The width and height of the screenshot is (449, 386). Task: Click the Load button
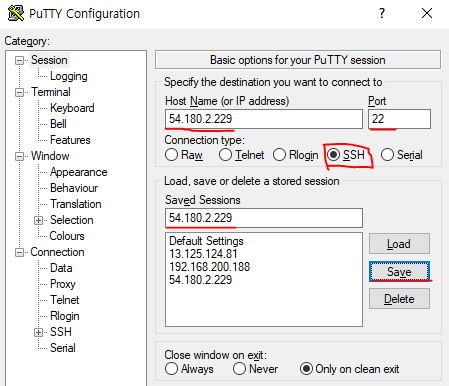click(399, 244)
